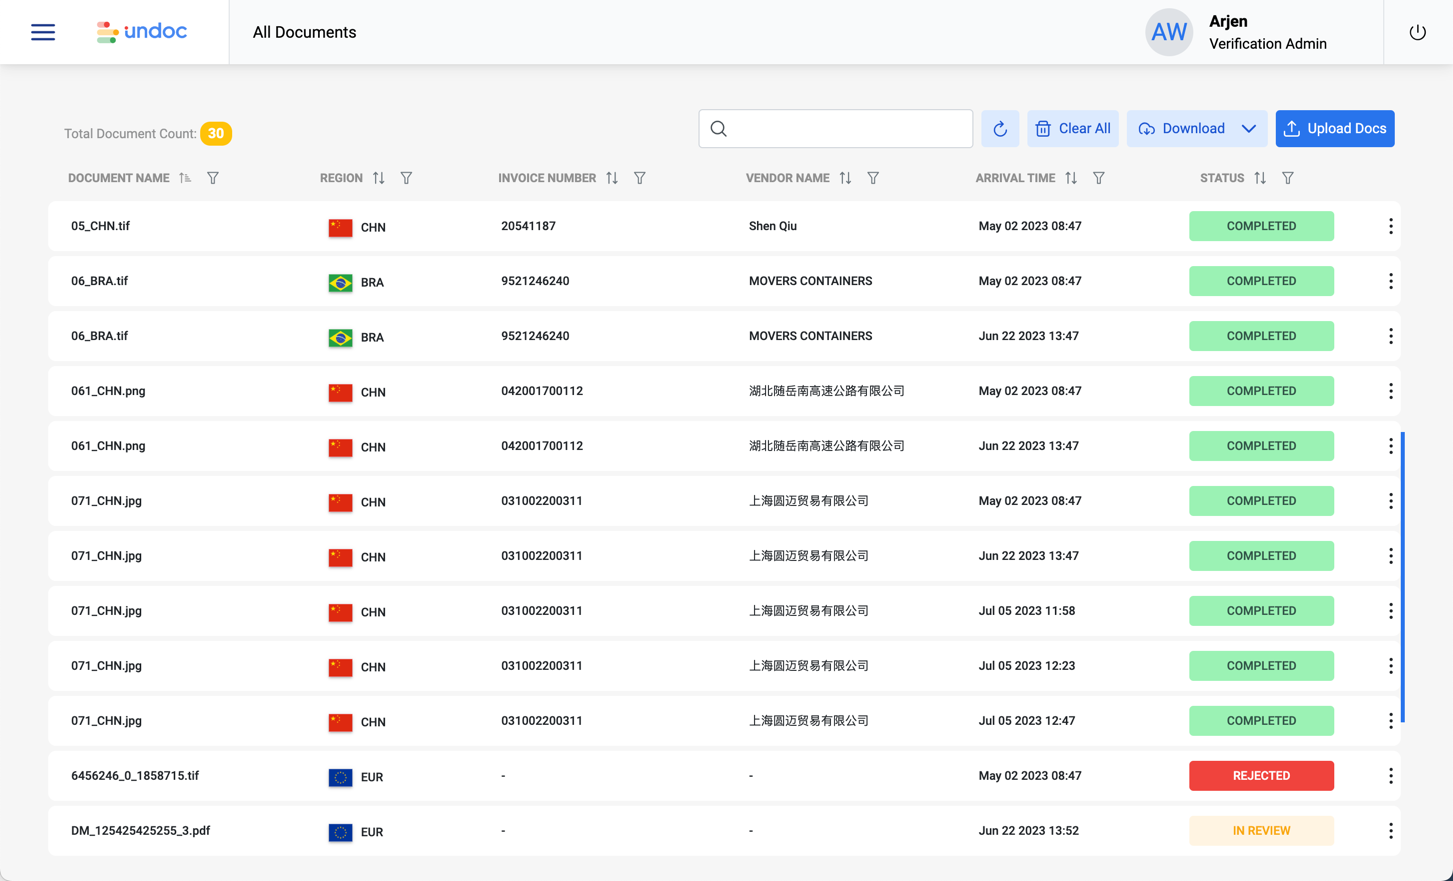Image resolution: width=1453 pixels, height=881 pixels.
Task: Open row menu for DM_125425425255_3.pdf
Action: pyautogui.click(x=1390, y=831)
